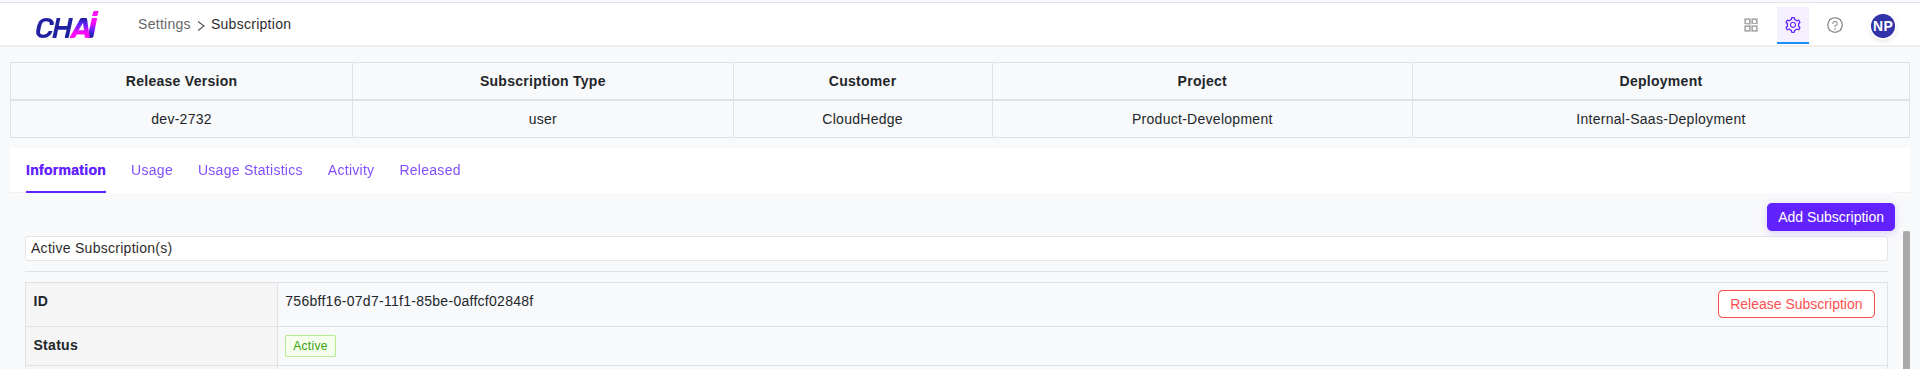
Task: Click the Subscription Type column header
Action: point(543,81)
